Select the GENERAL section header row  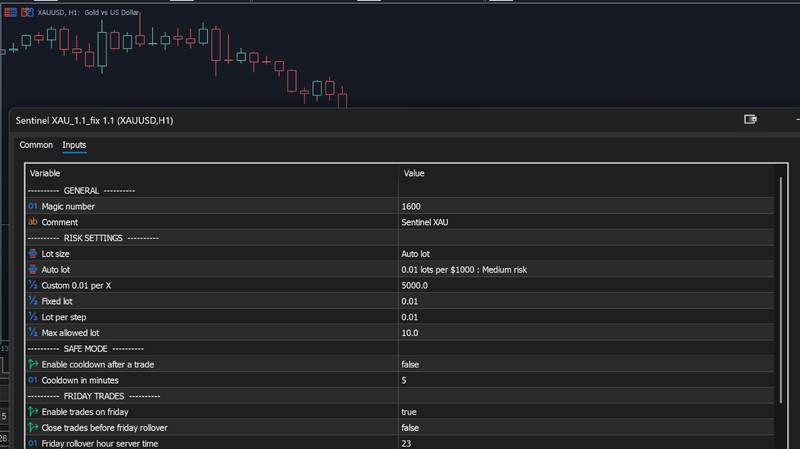pyautogui.click(x=399, y=190)
